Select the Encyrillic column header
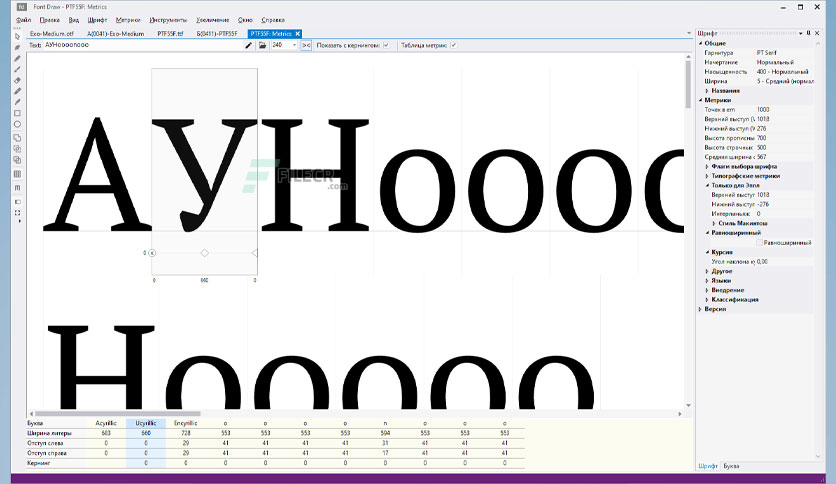 coord(186,423)
